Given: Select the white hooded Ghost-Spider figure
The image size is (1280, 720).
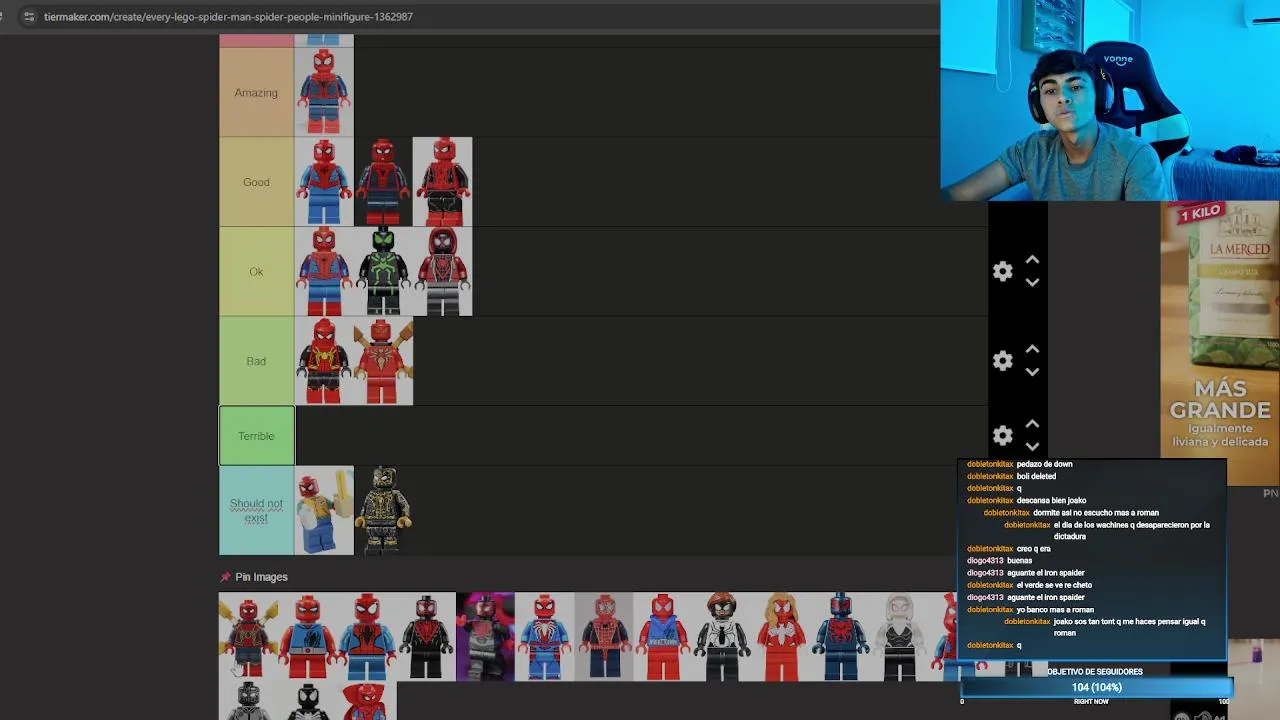Looking at the screenshot, I should pyautogui.click(x=898, y=637).
